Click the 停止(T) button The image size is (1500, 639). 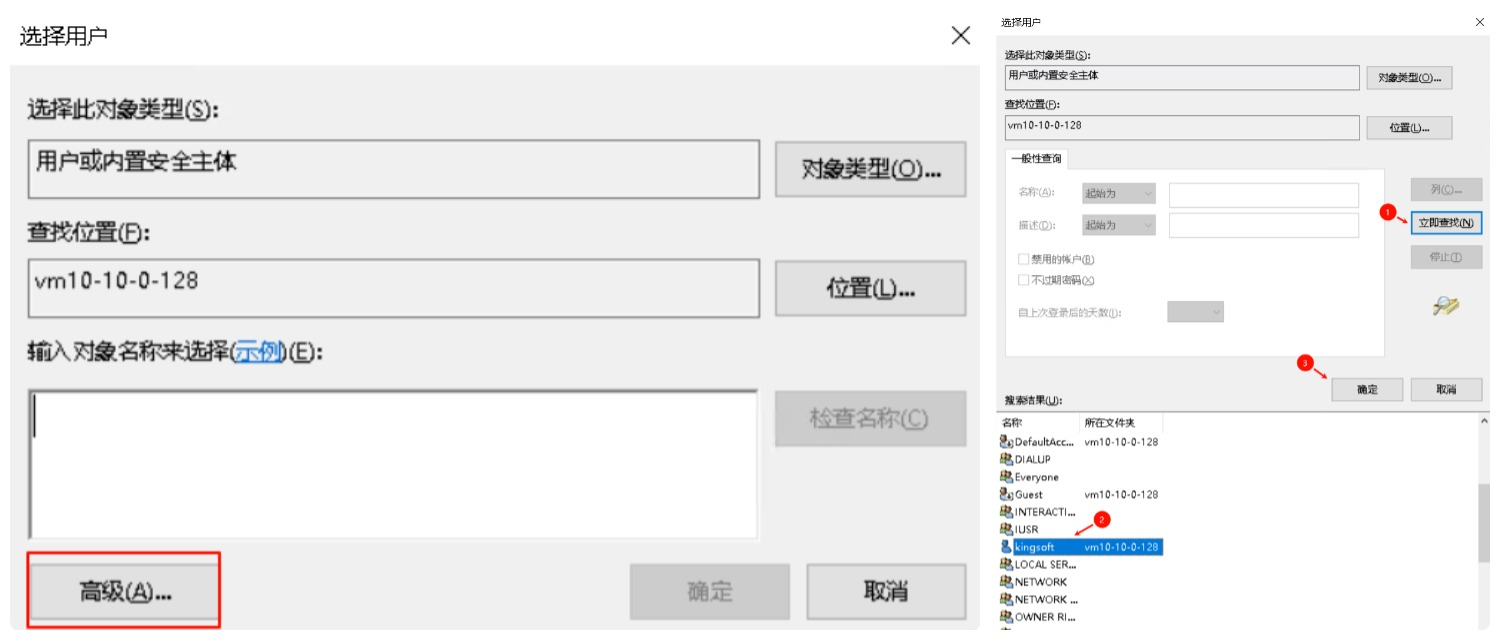1446,257
